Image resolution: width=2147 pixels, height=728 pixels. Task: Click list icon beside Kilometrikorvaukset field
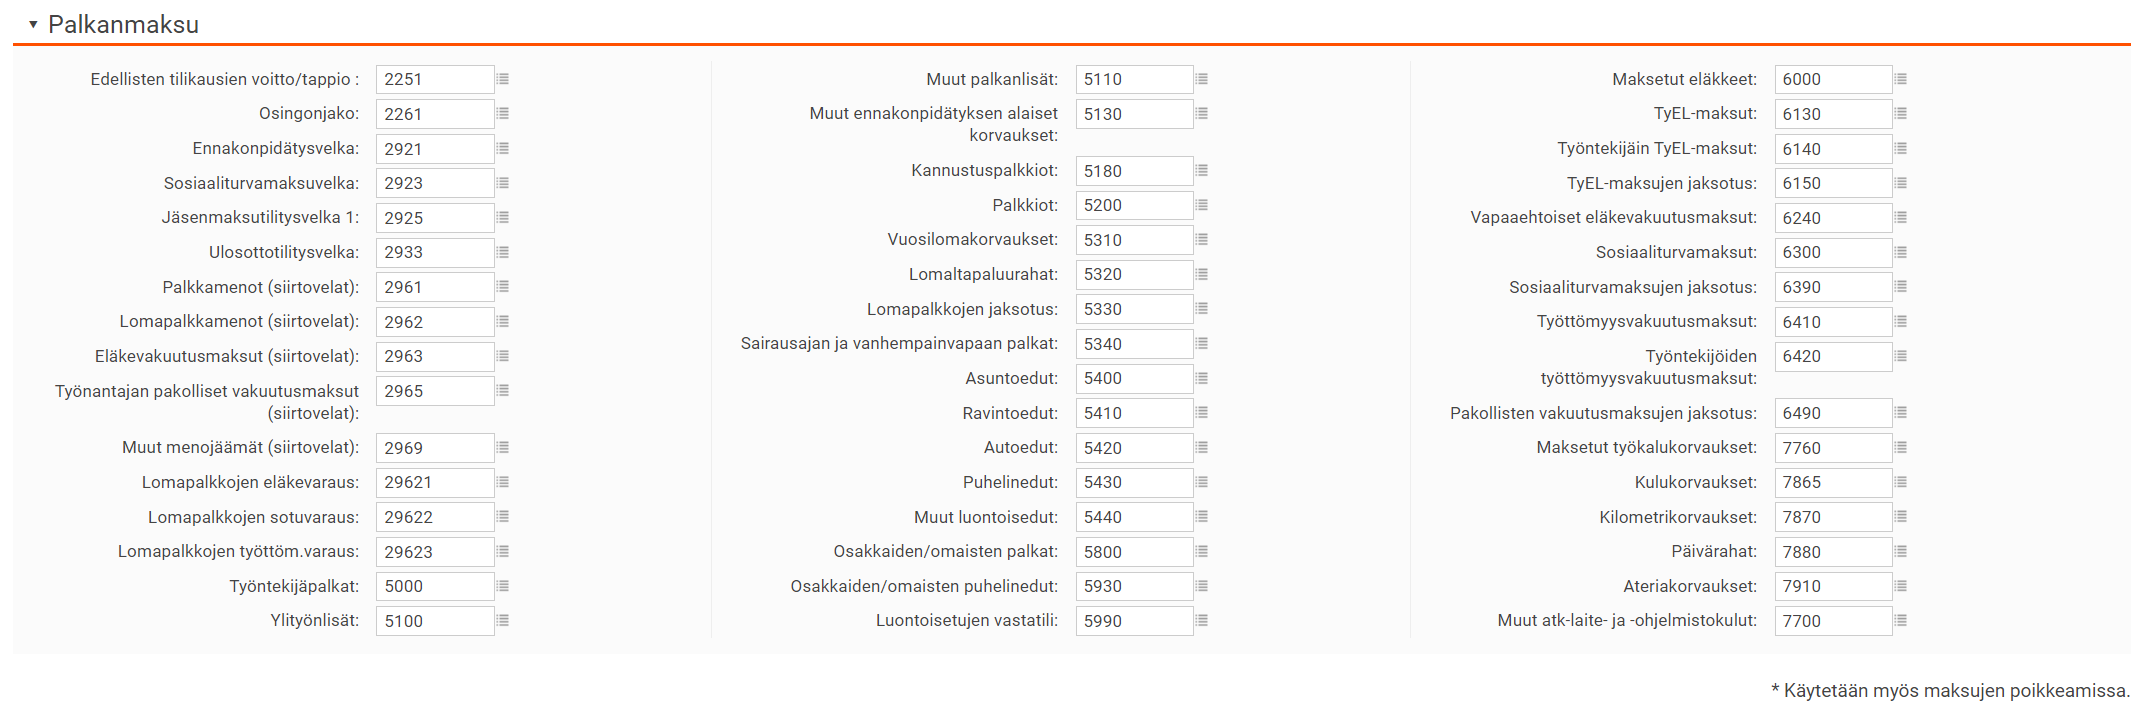(1901, 517)
